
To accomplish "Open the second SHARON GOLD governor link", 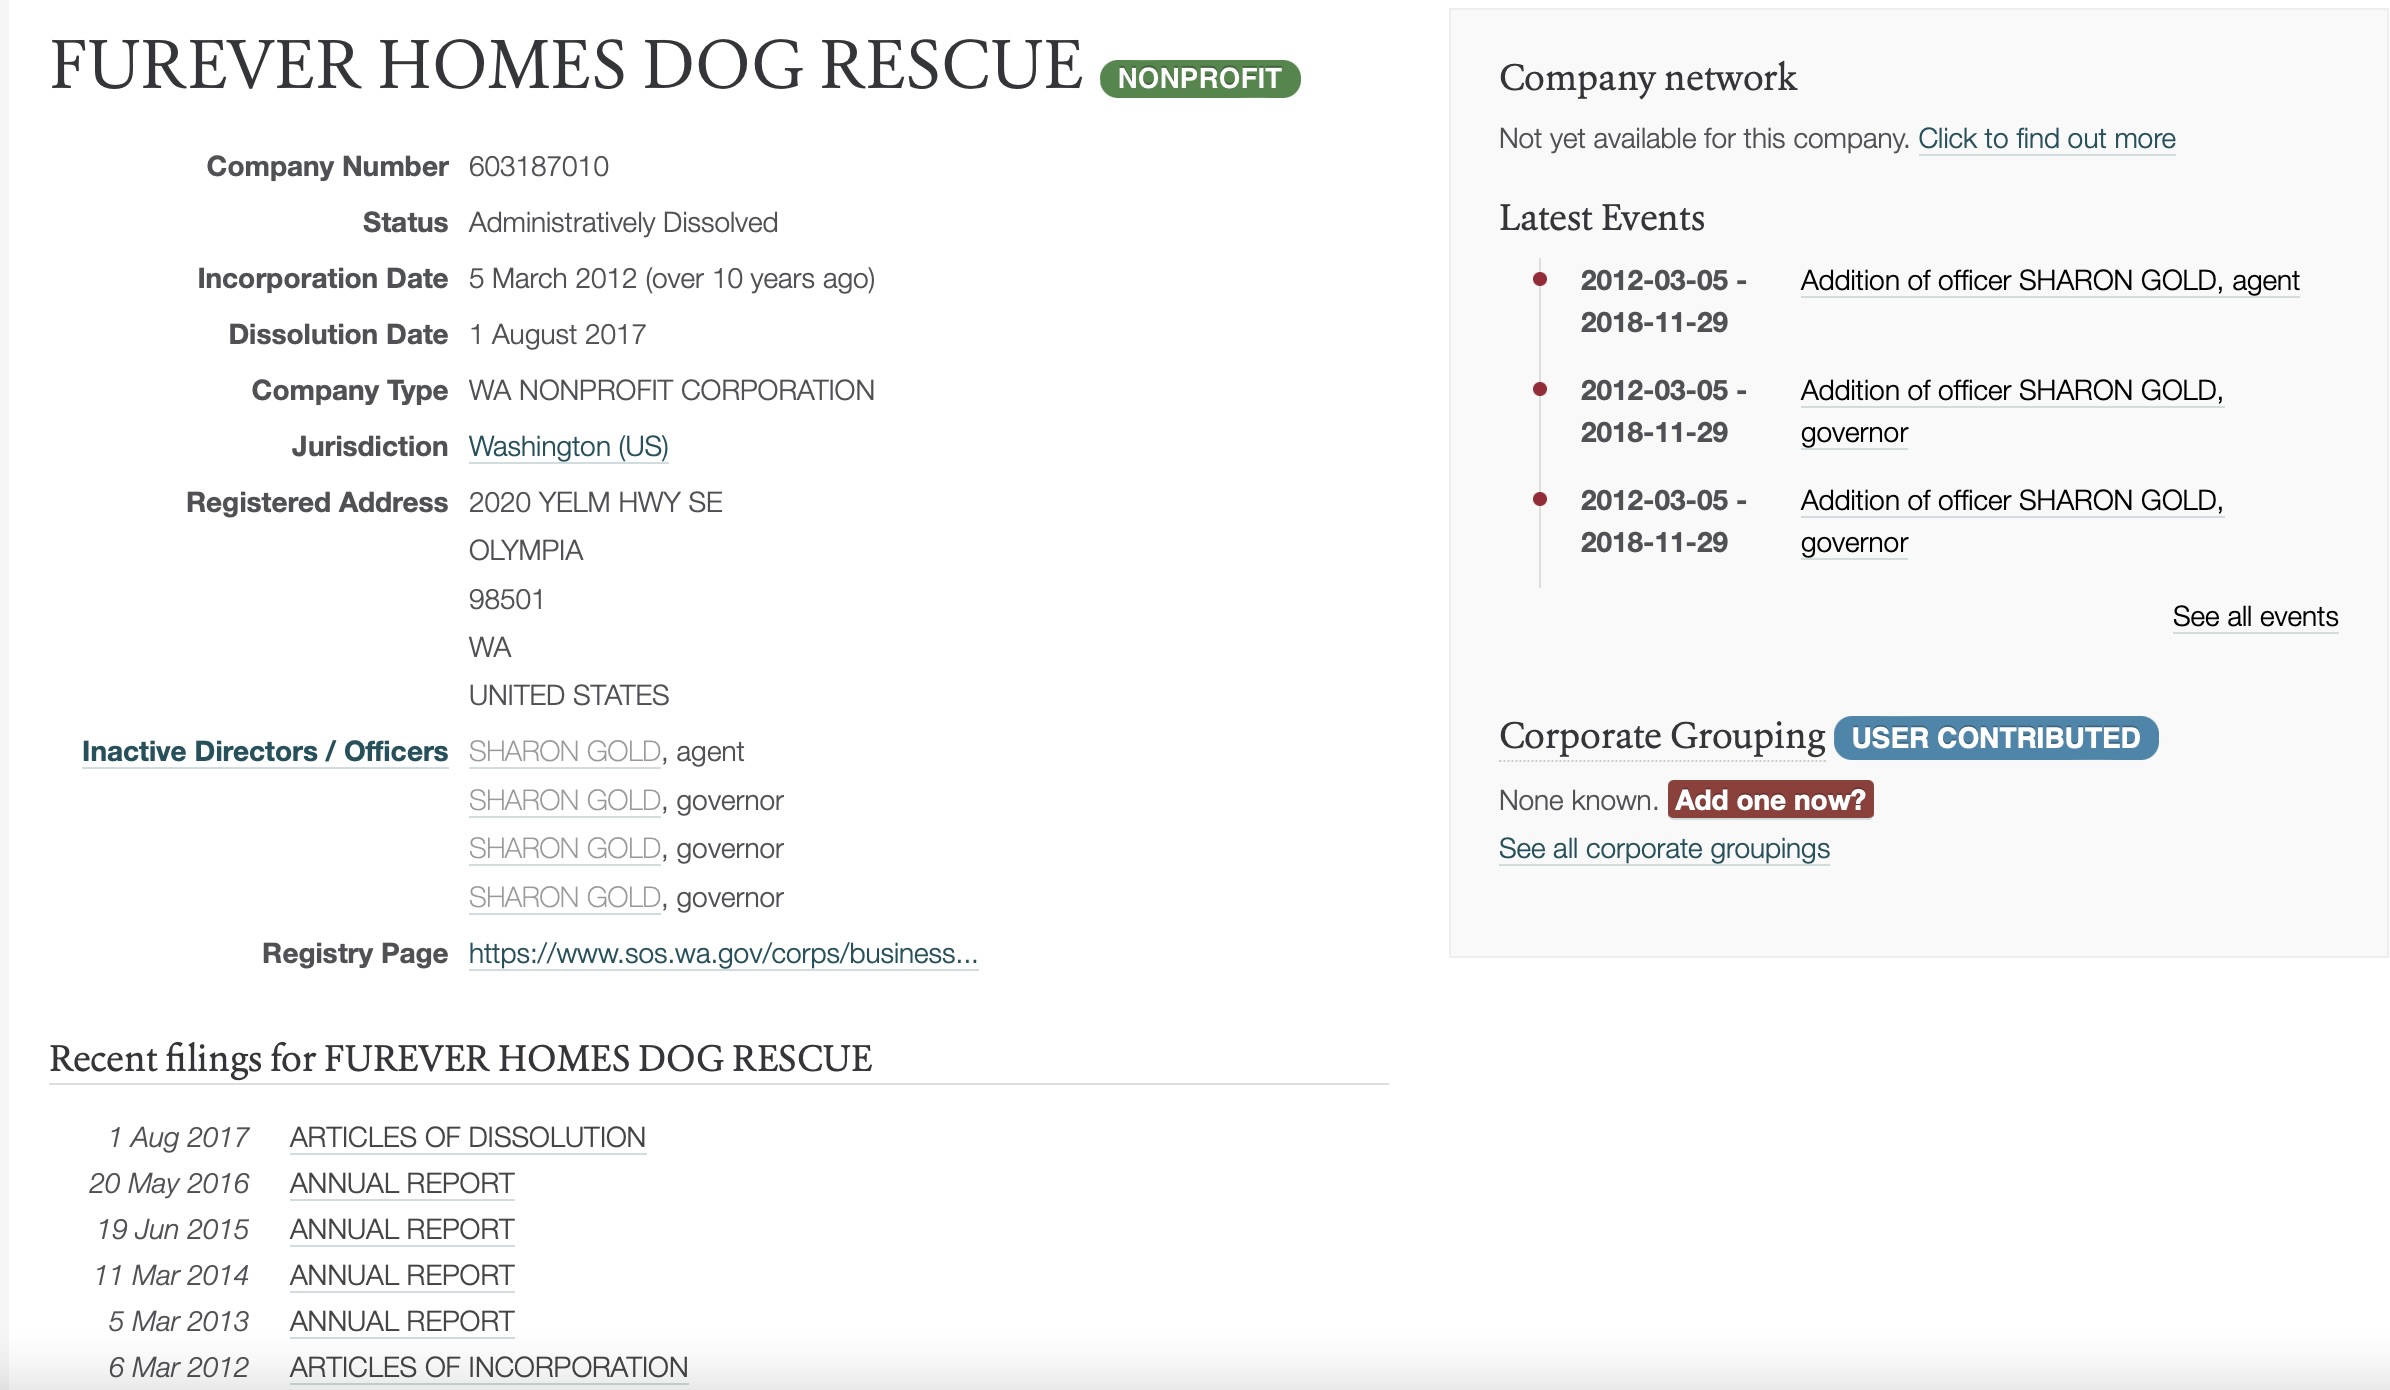I will (x=565, y=848).
